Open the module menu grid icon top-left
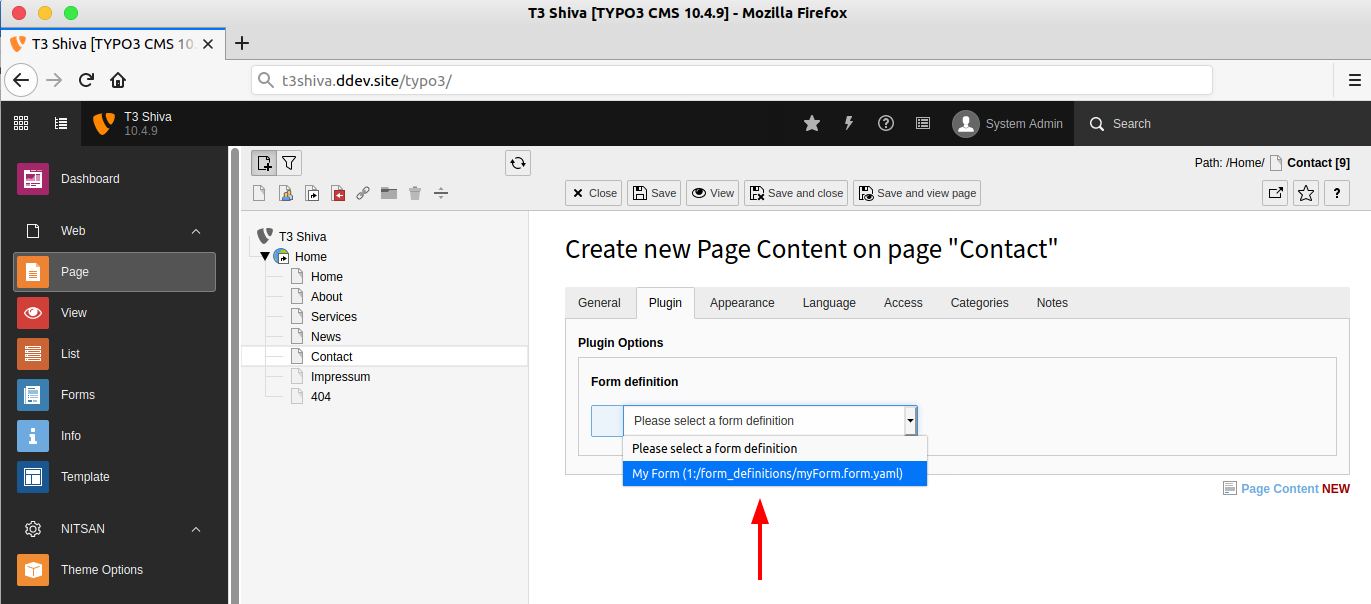The width and height of the screenshot is (1371, 604). coord(20,122)
